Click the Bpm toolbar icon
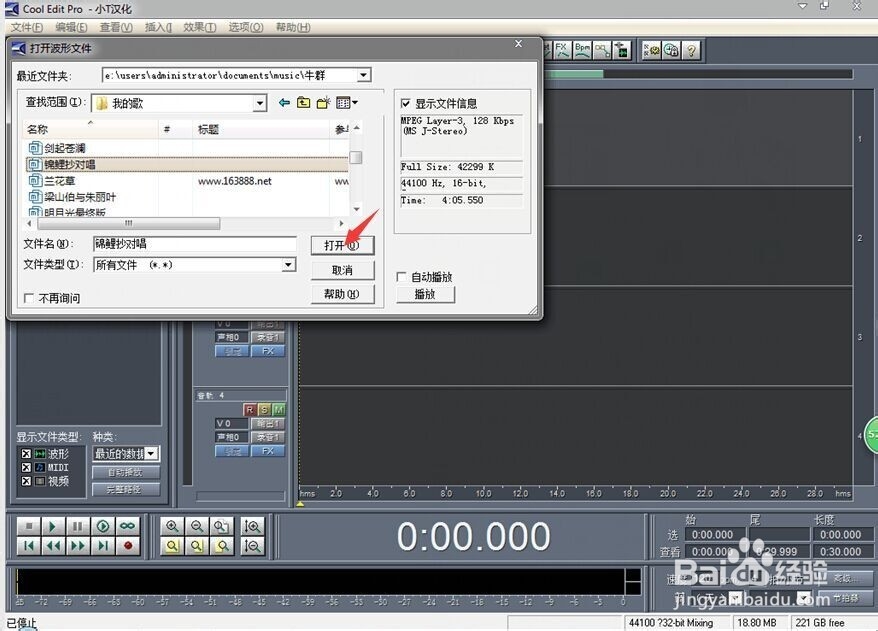The height and width of the screenshot is (631, 878). [x=582, y=50]
